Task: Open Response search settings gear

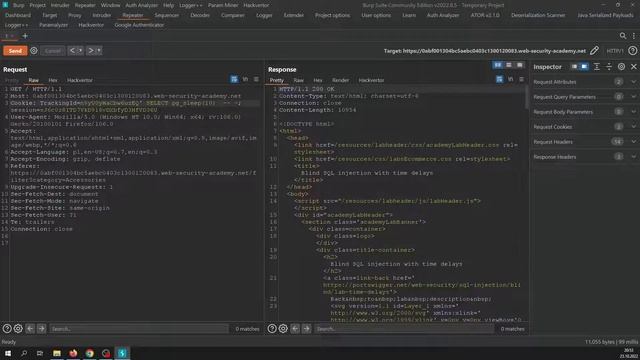Action: click(x=283, y=329)
